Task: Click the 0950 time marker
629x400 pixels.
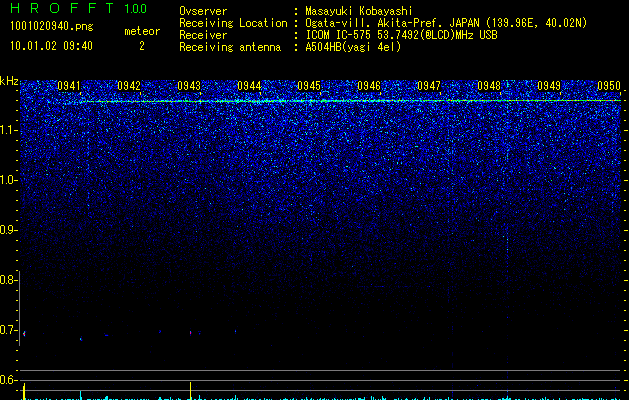Action: coord(609,85)
